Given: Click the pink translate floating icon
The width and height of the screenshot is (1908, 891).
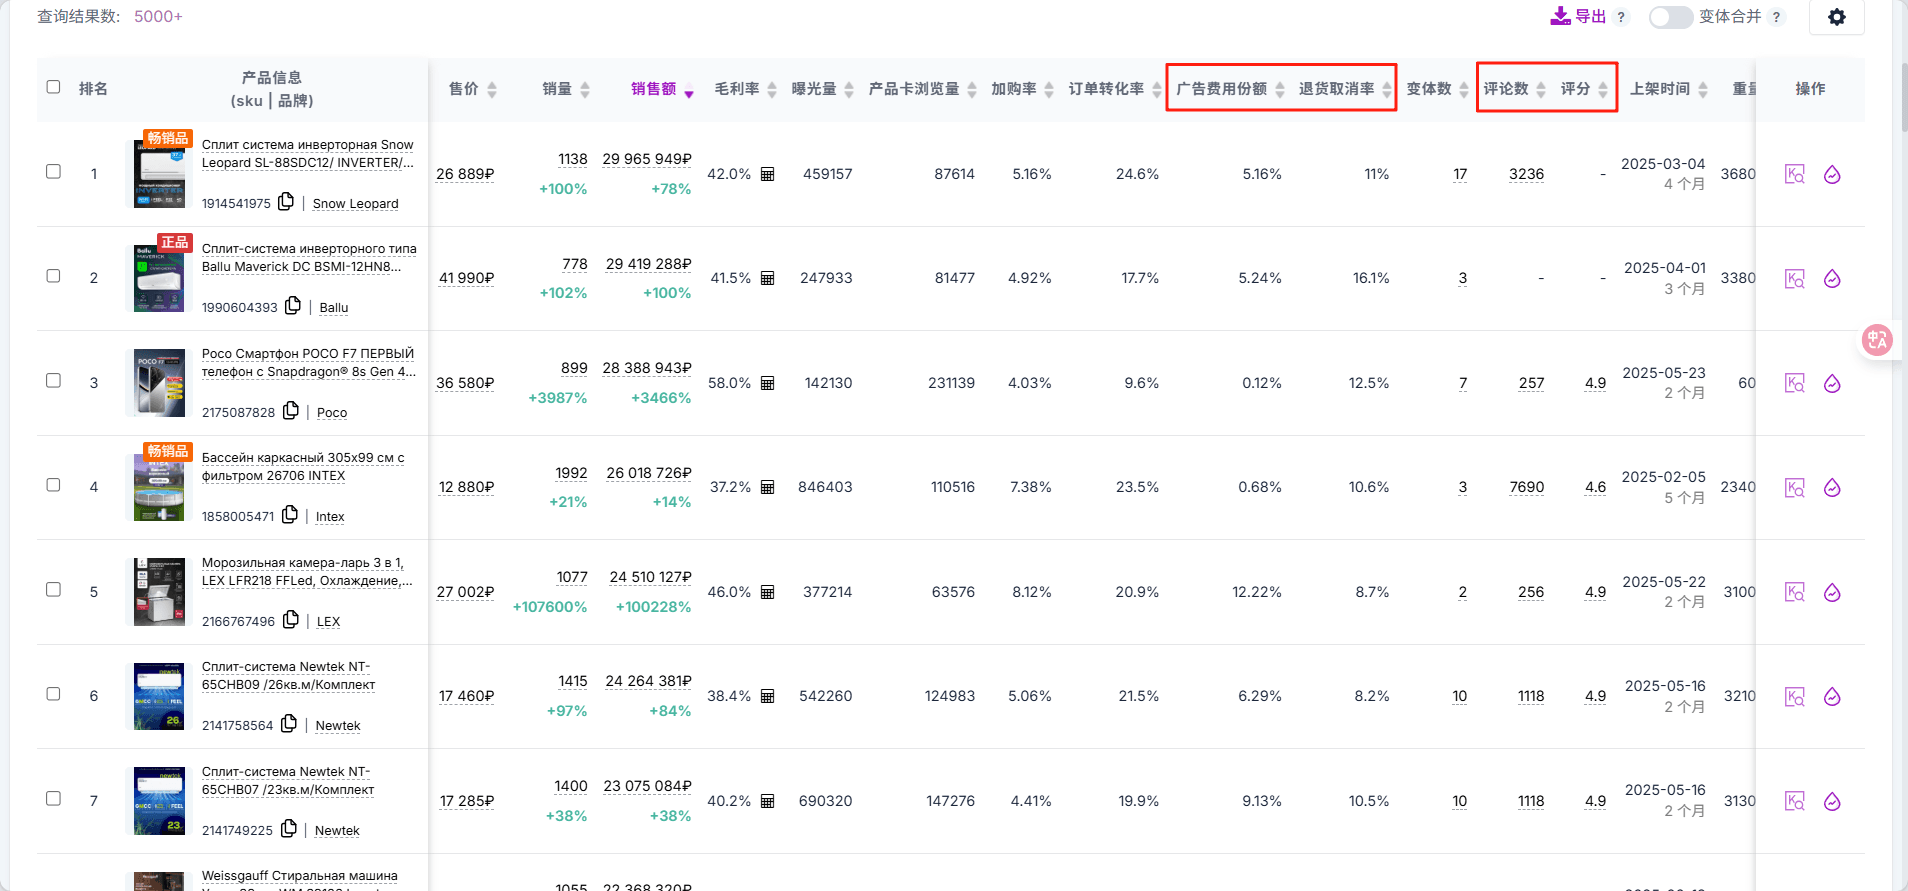Looking at the screenshot, I should pyautogui.click(x=1877, y=340).
